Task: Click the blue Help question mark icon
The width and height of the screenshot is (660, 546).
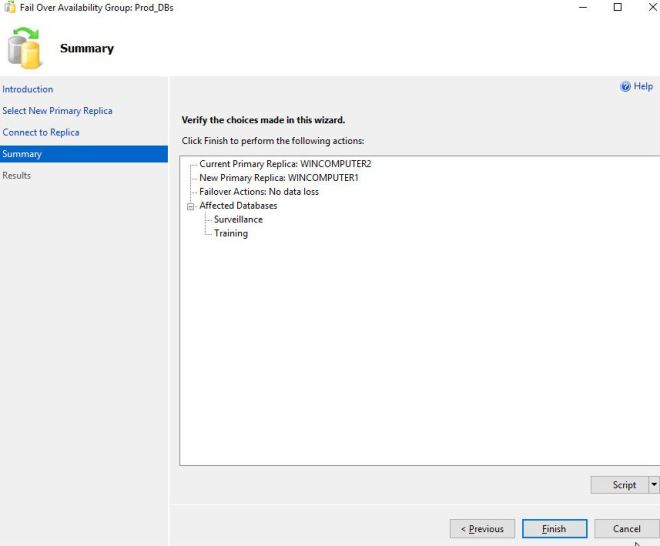Action: pos(625,87)
